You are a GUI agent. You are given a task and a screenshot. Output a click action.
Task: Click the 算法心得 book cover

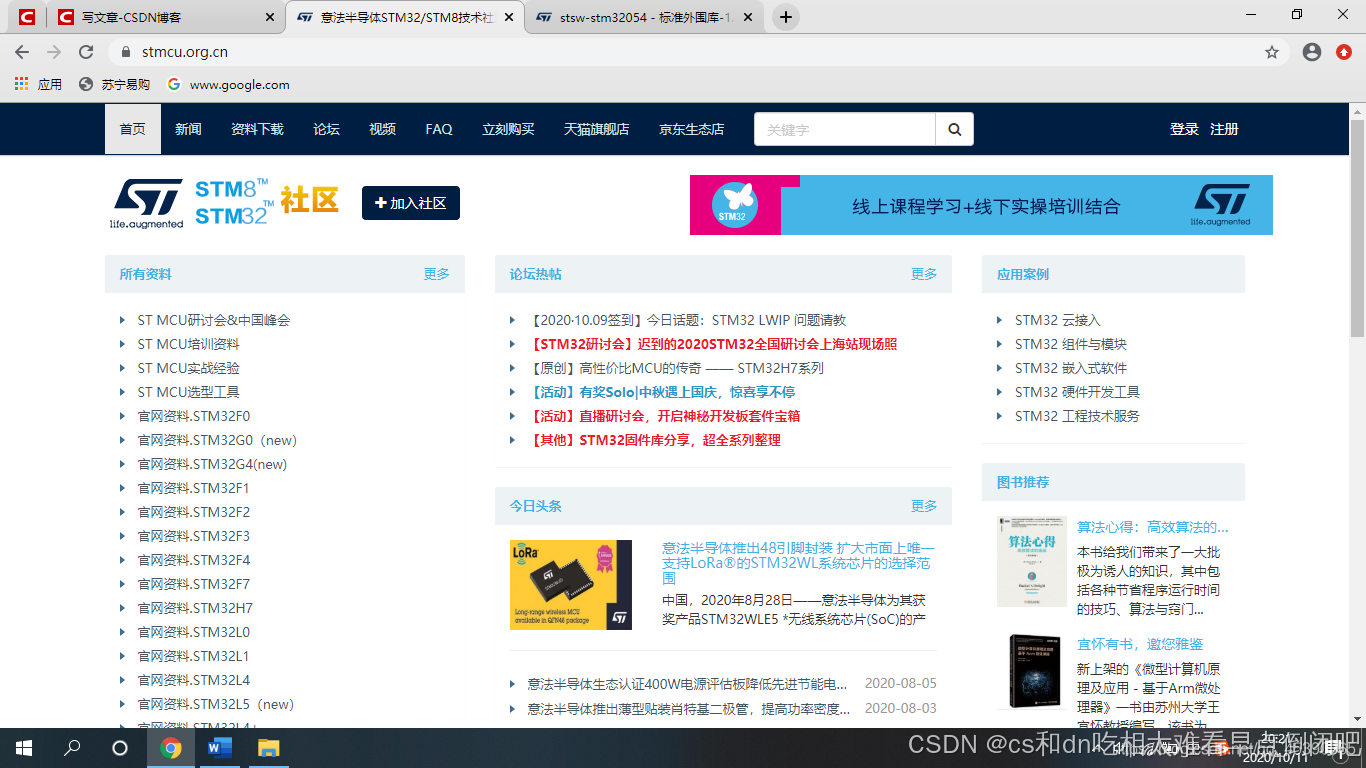(x=1032, y=562)
